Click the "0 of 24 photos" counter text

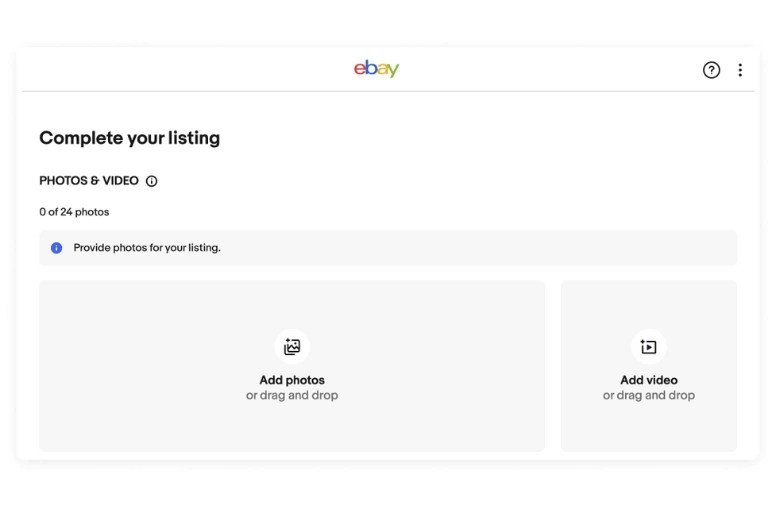click(x=74, y=212)
